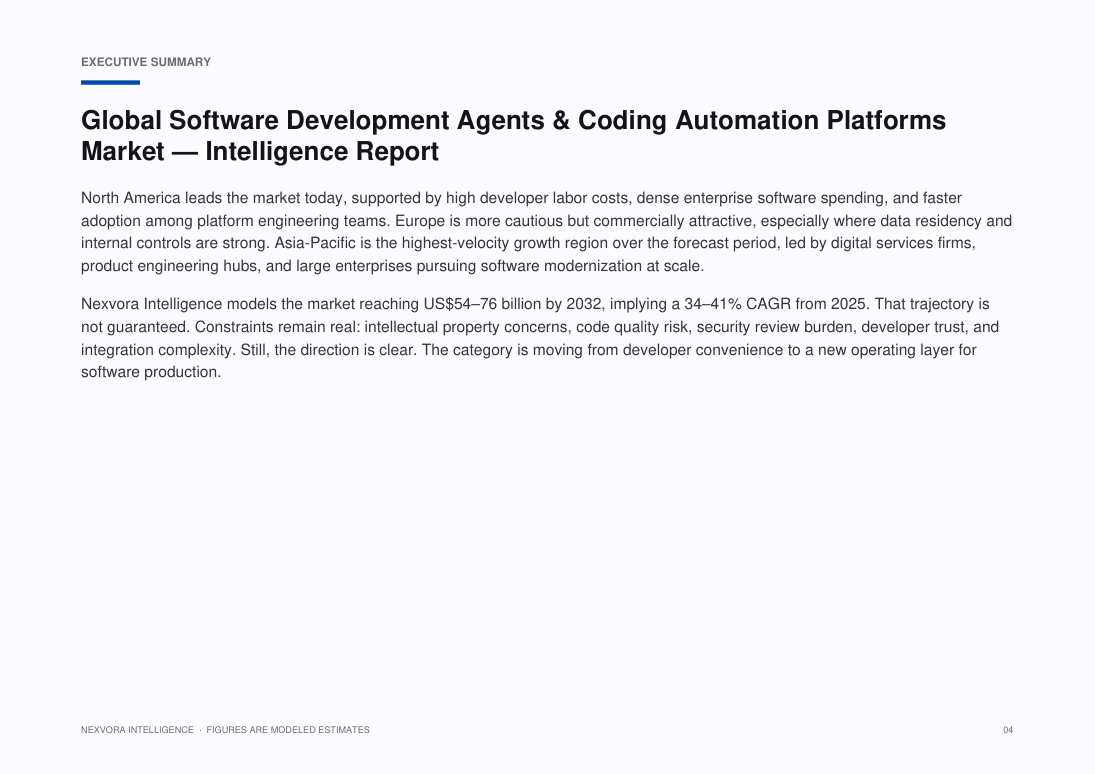Click the "34–41% CAGR" value
This screenshot has width=1095, height=774.
click(x=737, y=305)
